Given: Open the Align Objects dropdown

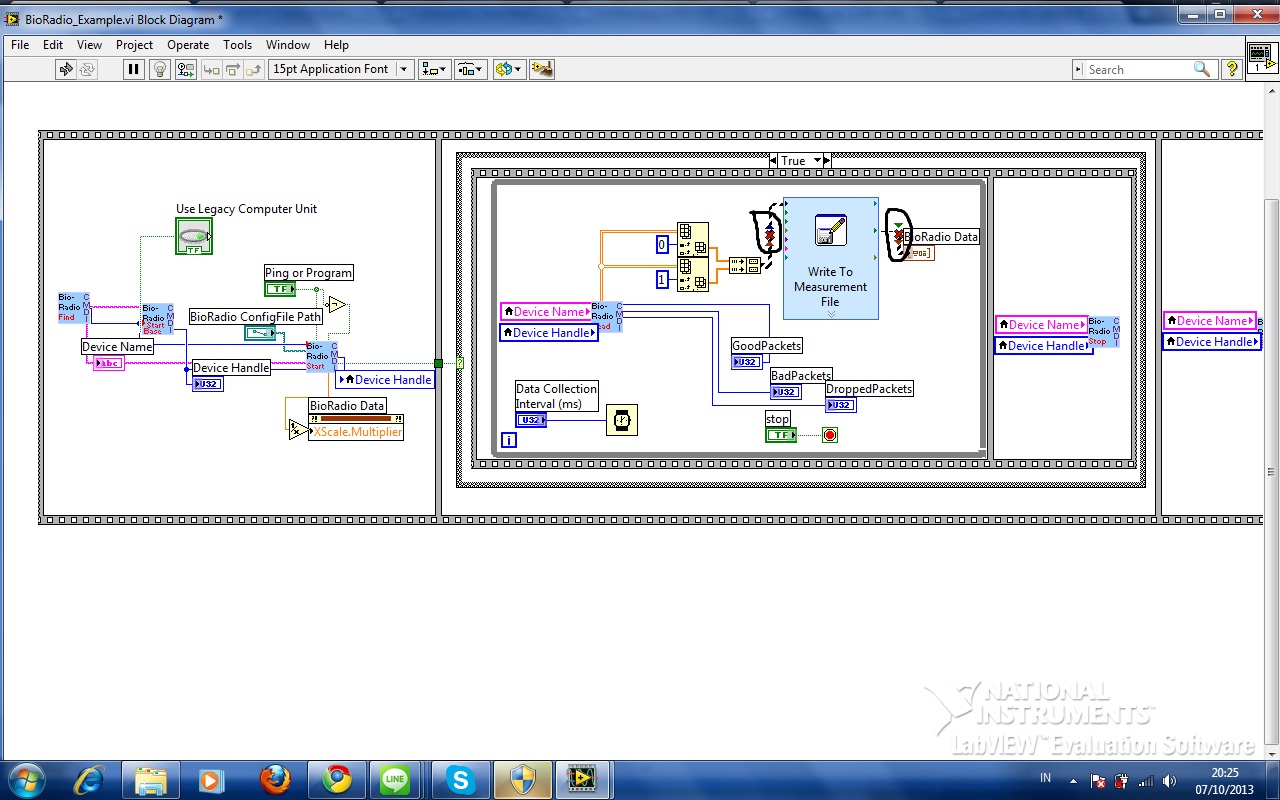Looking at the screenshot, I should click(435, 69).
